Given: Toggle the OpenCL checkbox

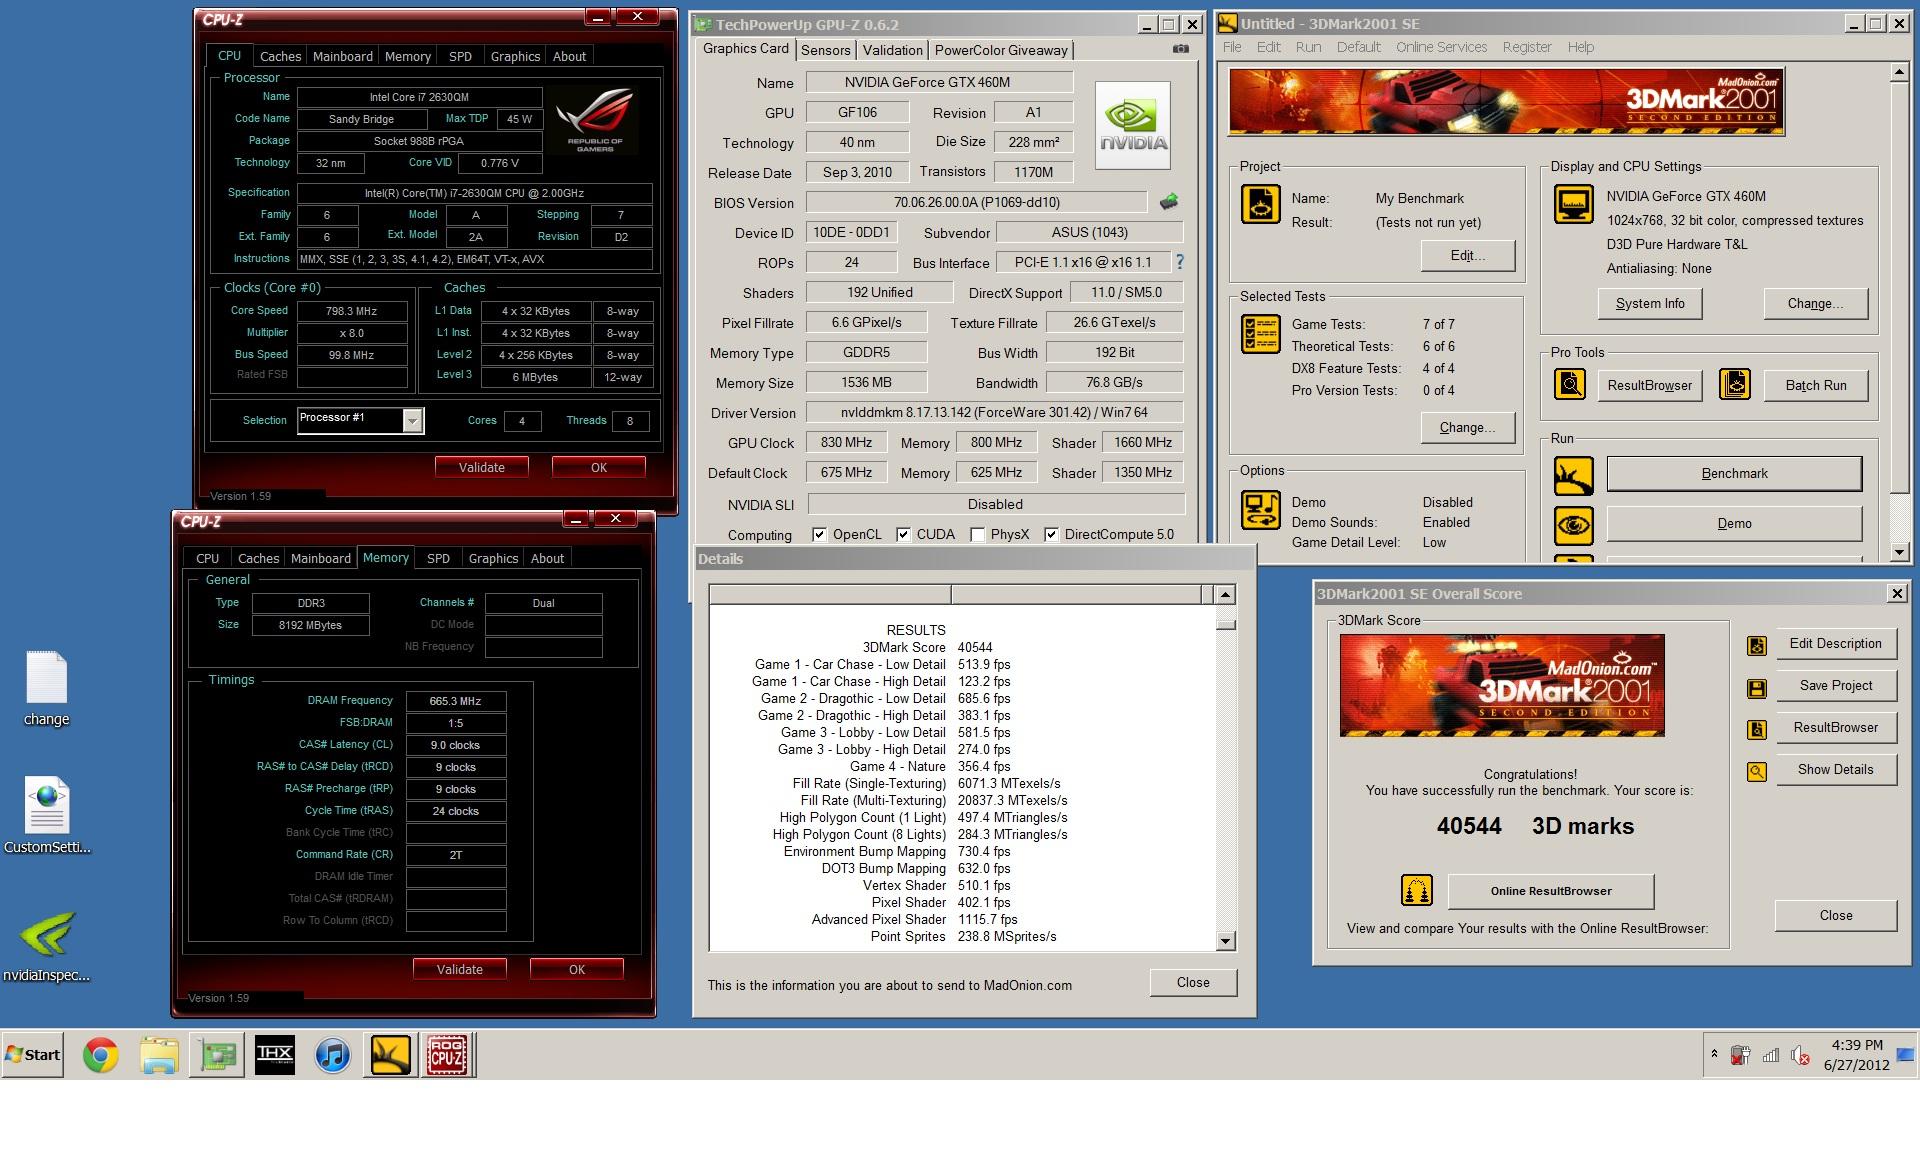Looking at the screenshot, I should [x=819, y=534].
